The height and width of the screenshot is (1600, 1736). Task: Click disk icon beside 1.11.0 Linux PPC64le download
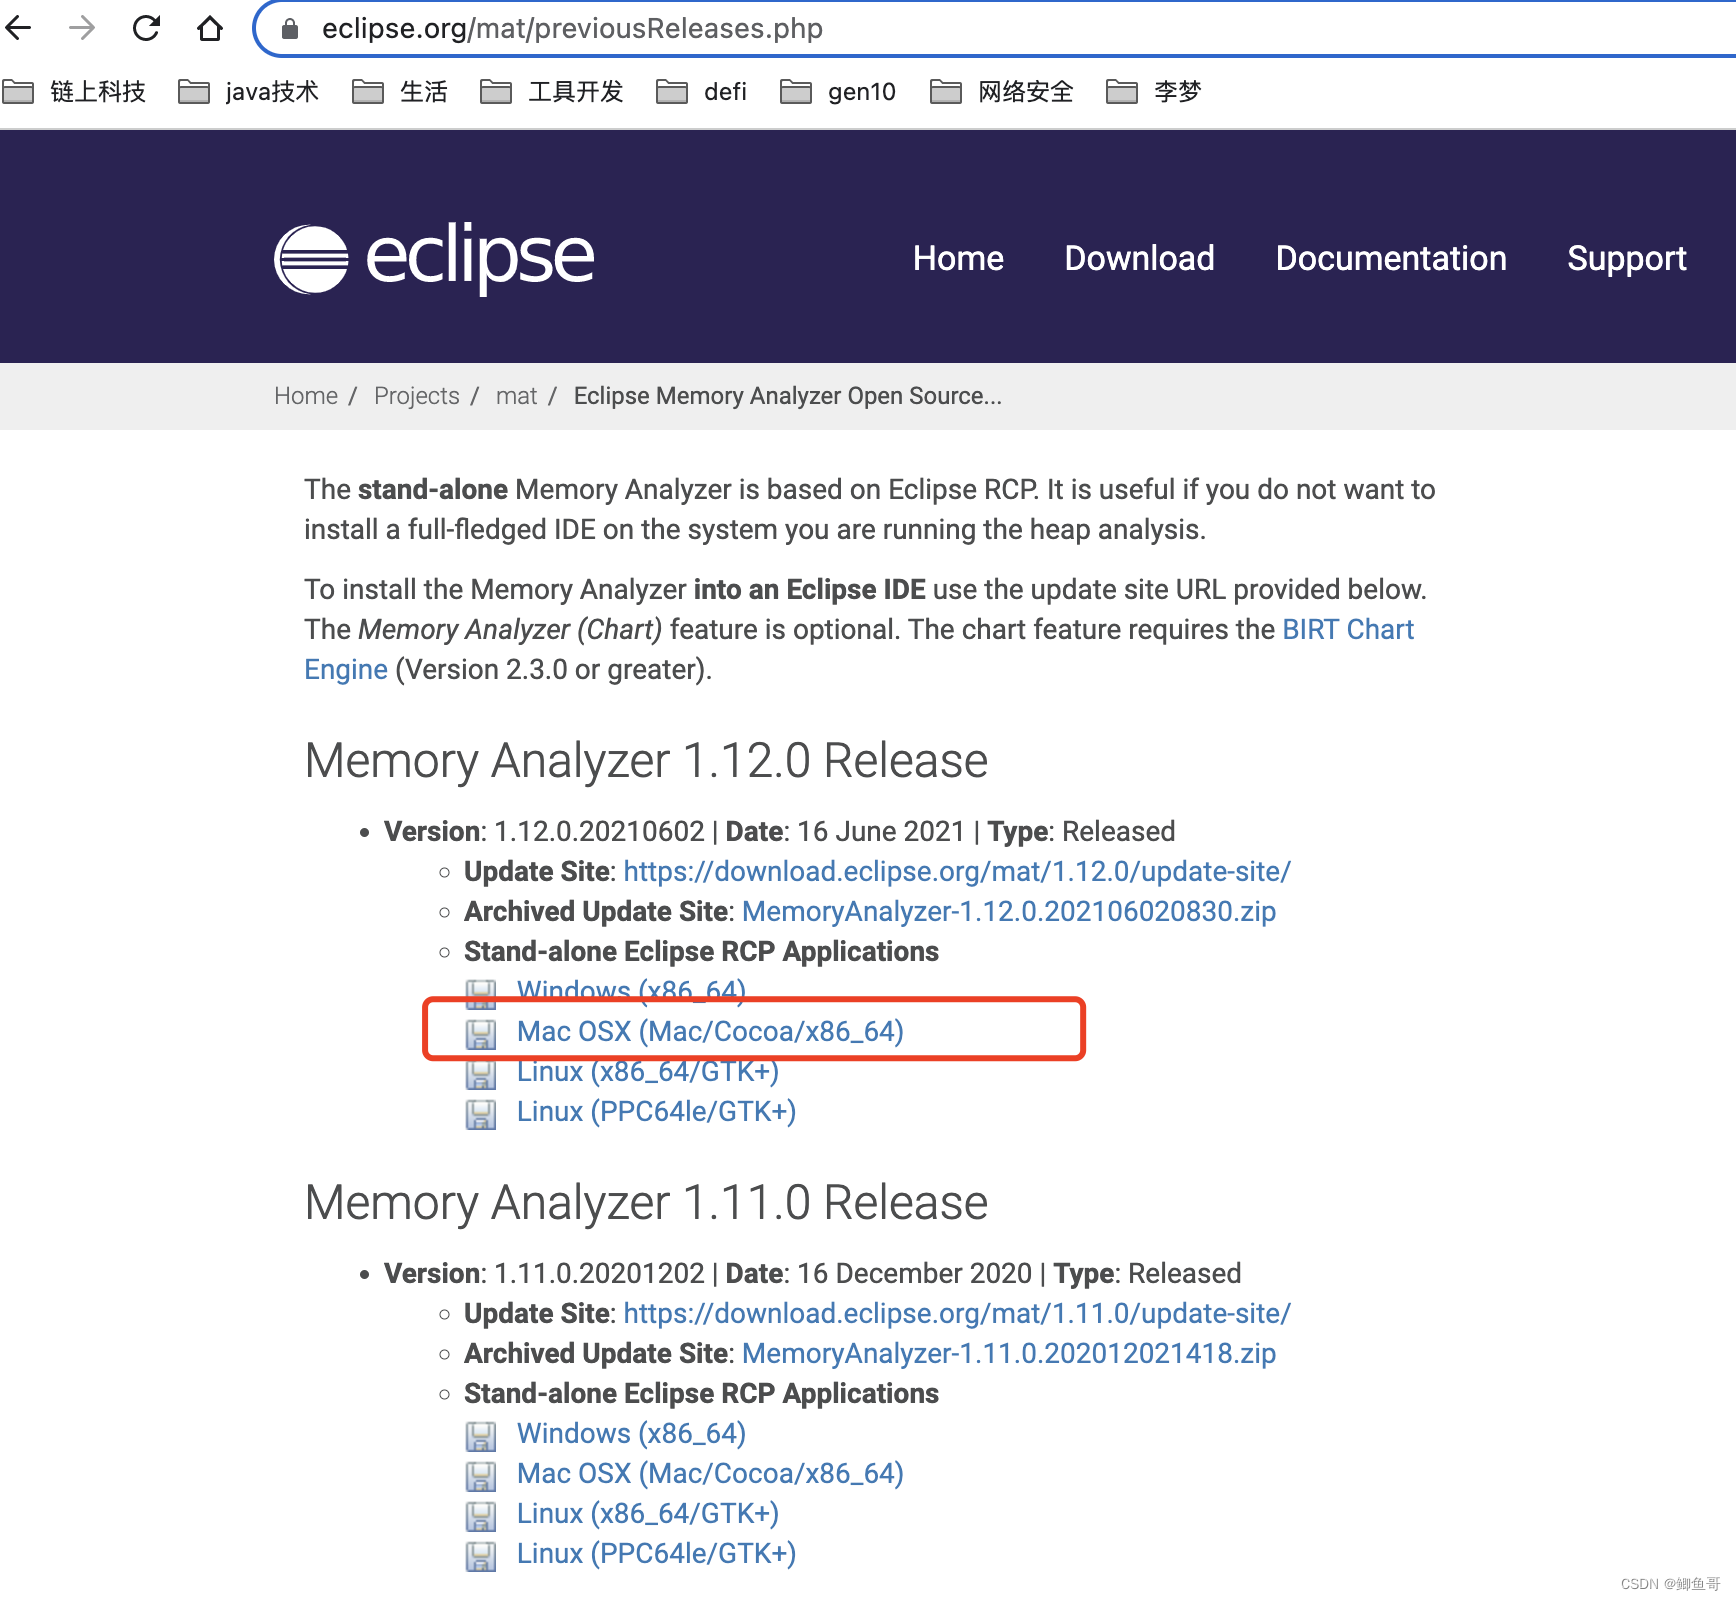pos(481,1555)
